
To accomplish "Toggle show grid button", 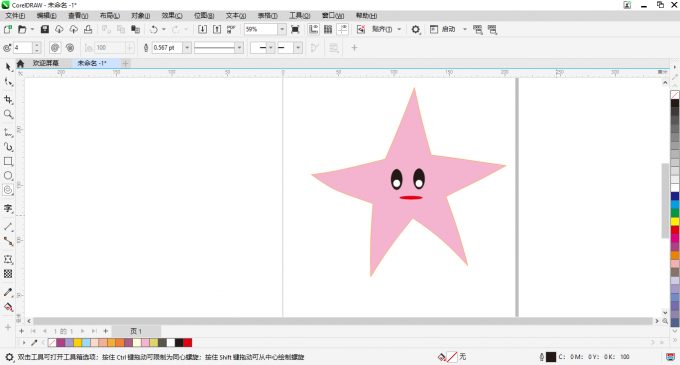I will point(328,29).
